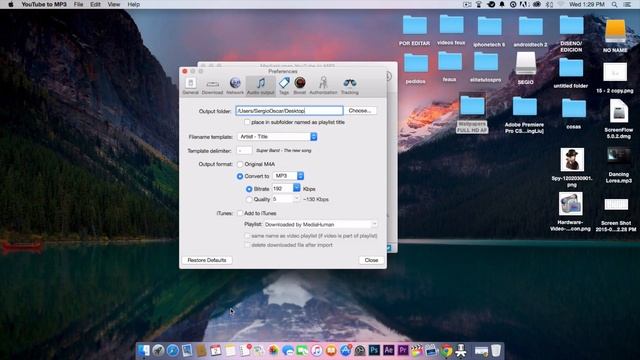Open Calendar from the Dock

[x=216, y=350]
